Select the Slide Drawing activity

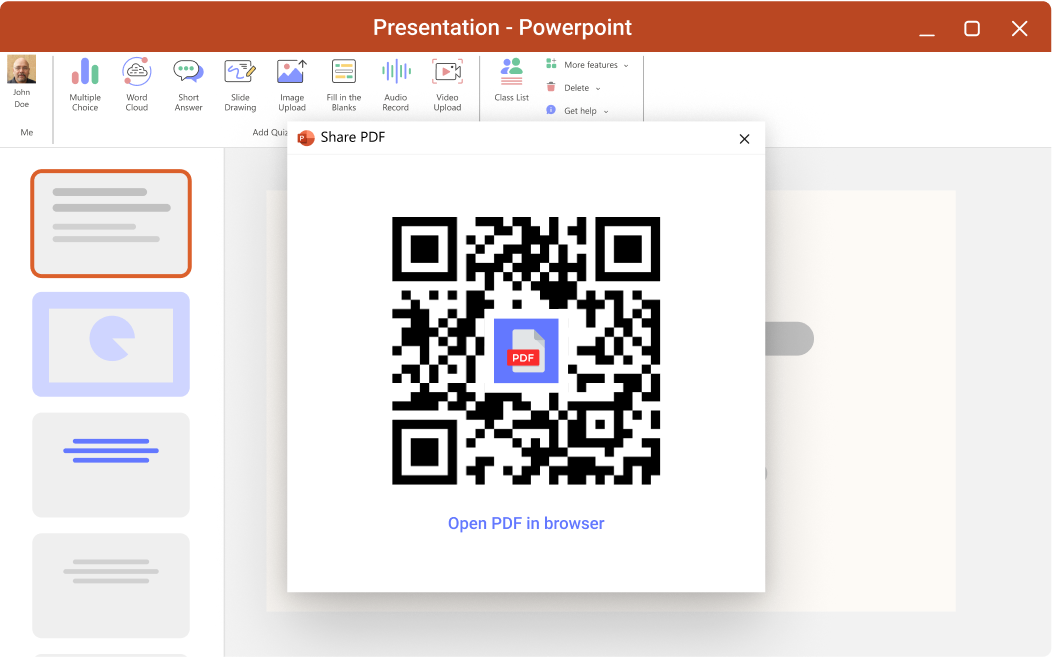(x=240, y=85)
